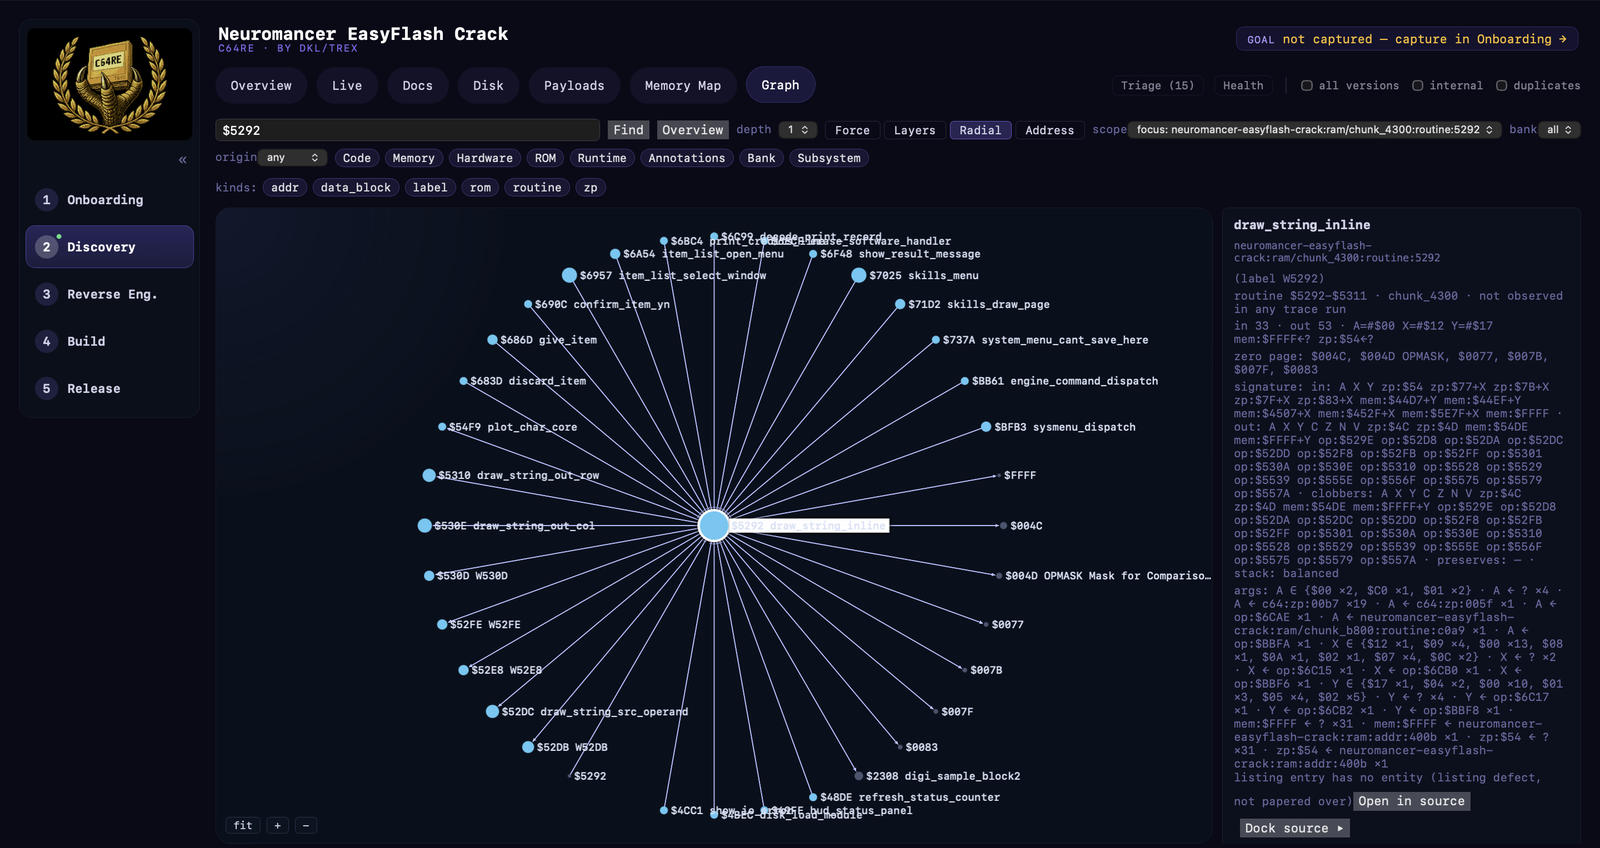Open Triage (15) panel
The image size is (1600, 848).
tap(1157, 86)
